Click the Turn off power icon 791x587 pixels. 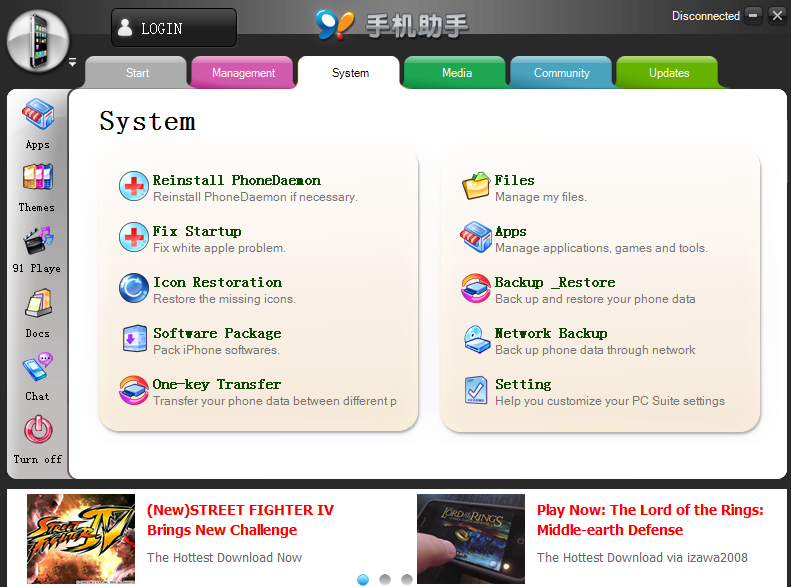[38, 430]
